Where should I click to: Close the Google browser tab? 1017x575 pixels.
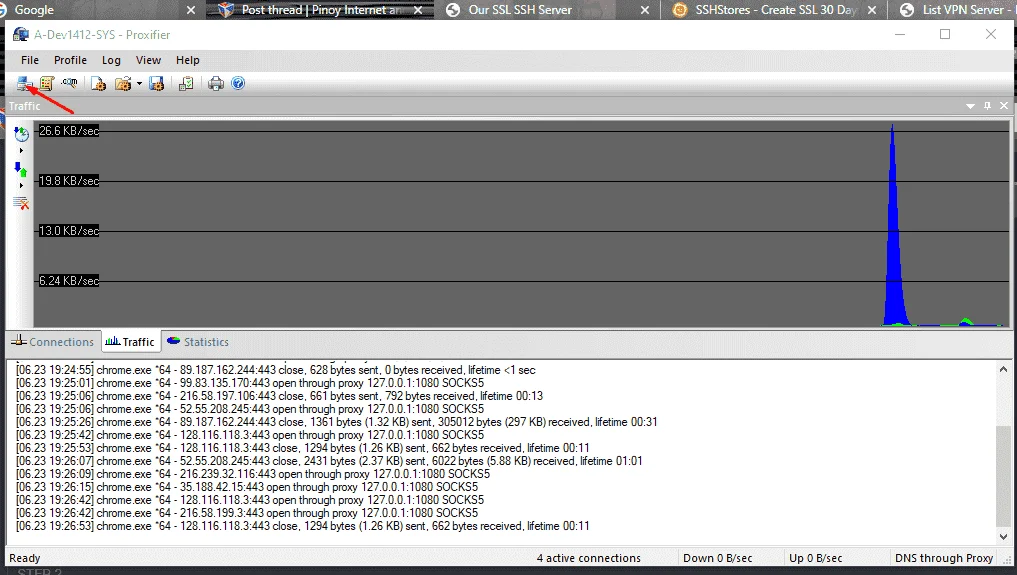(191, 10)
